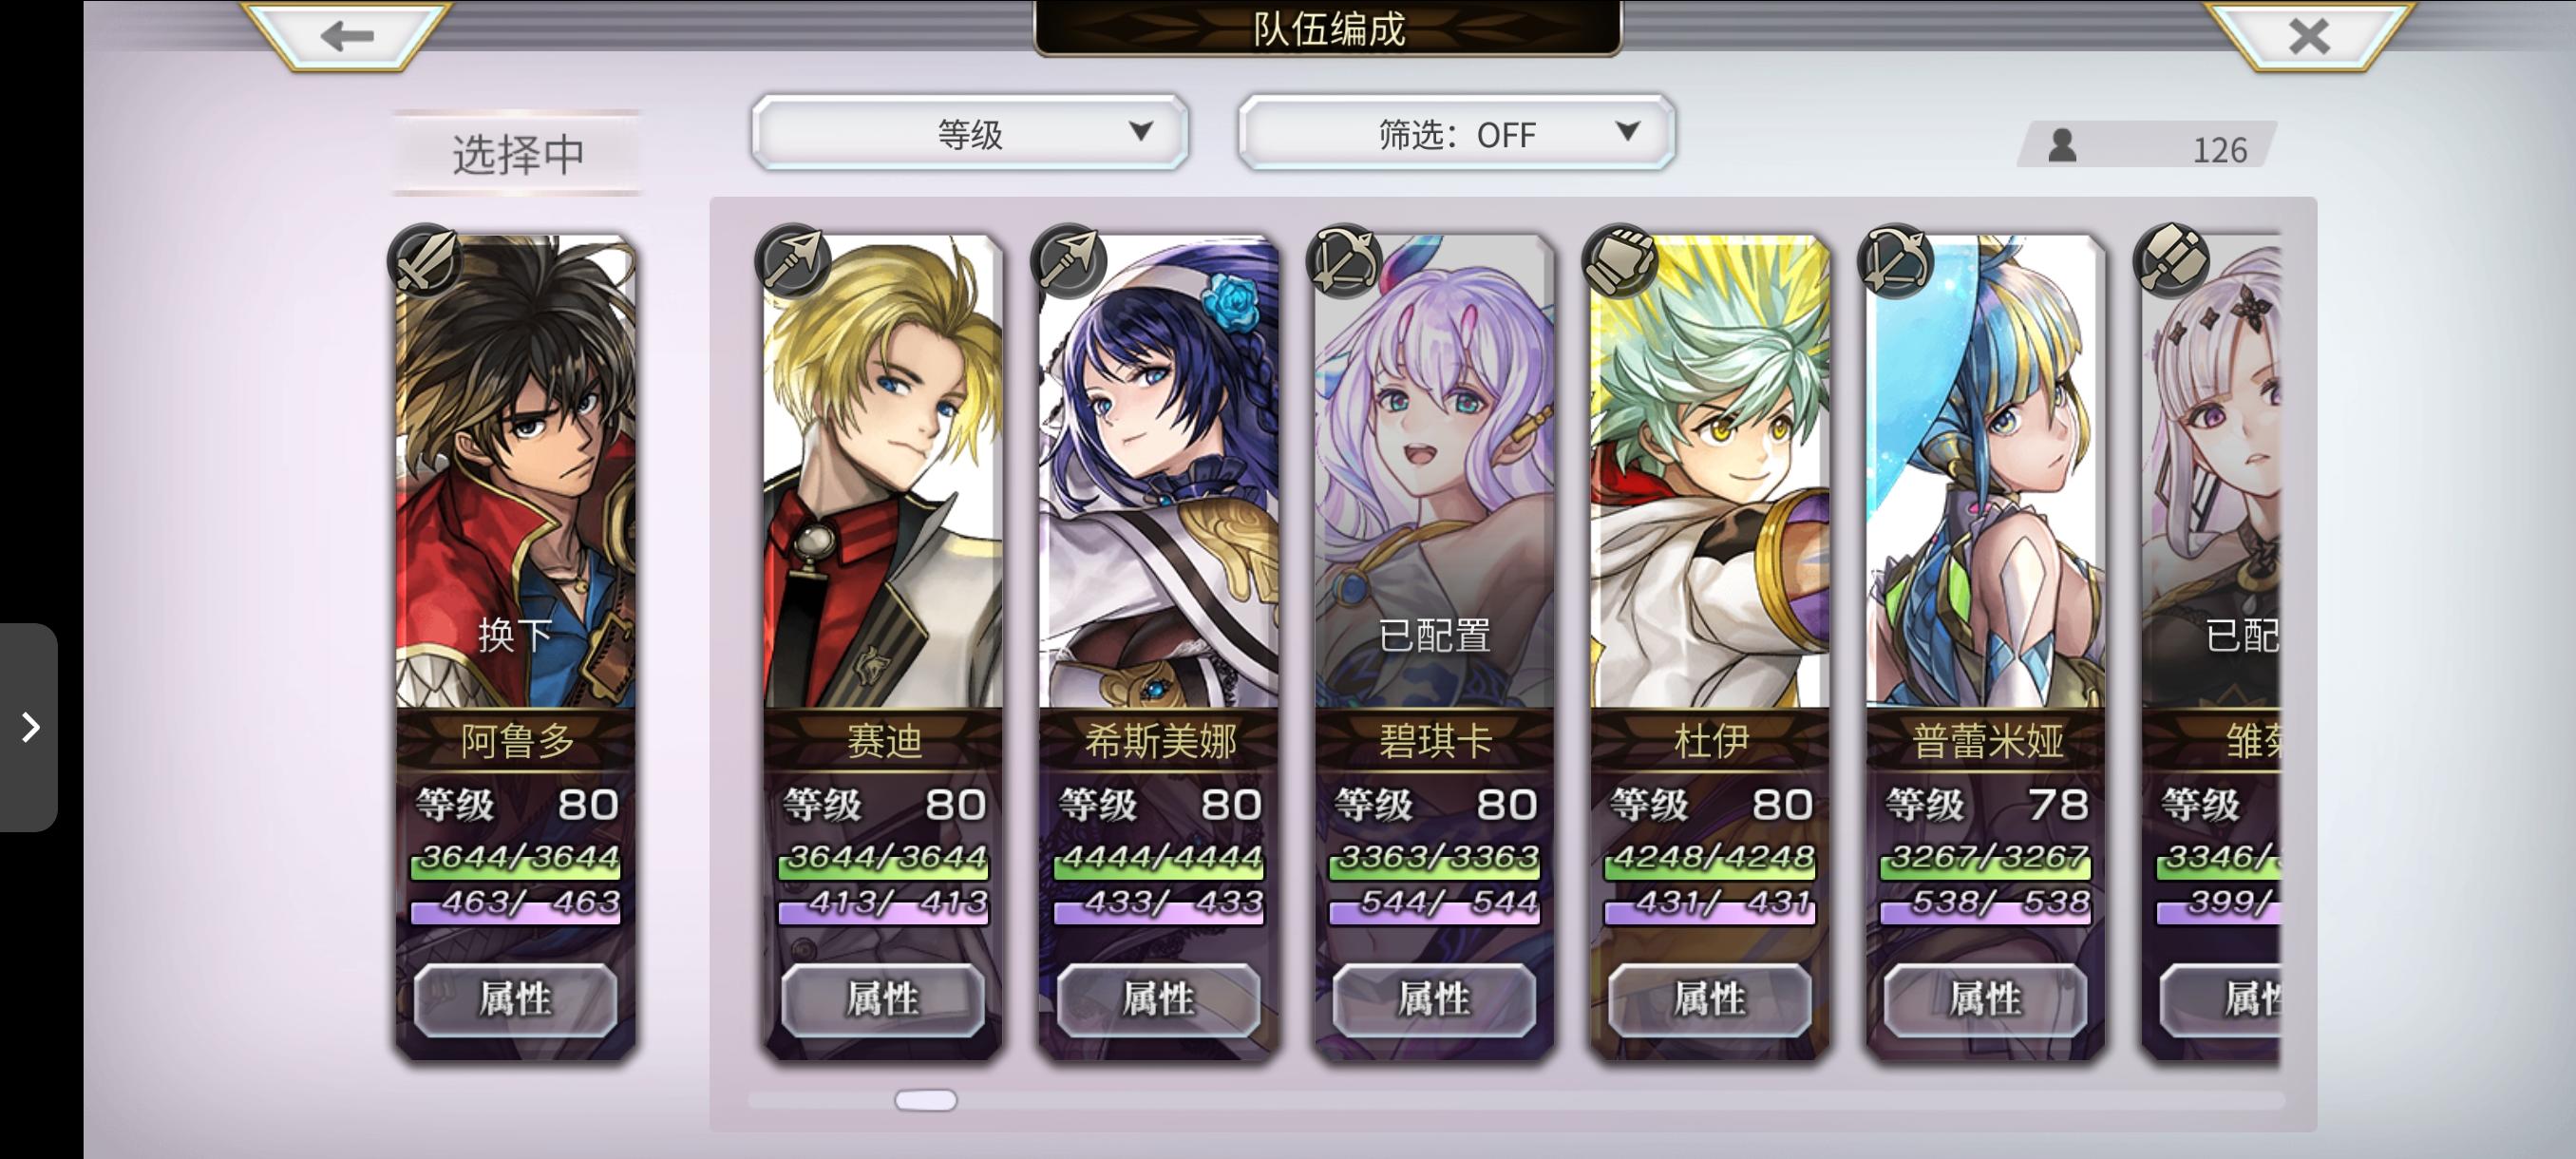Screen dimensions: 2576x1159
Task: Click fist weapon icon on 杜伊 card
Action: 1619,261
